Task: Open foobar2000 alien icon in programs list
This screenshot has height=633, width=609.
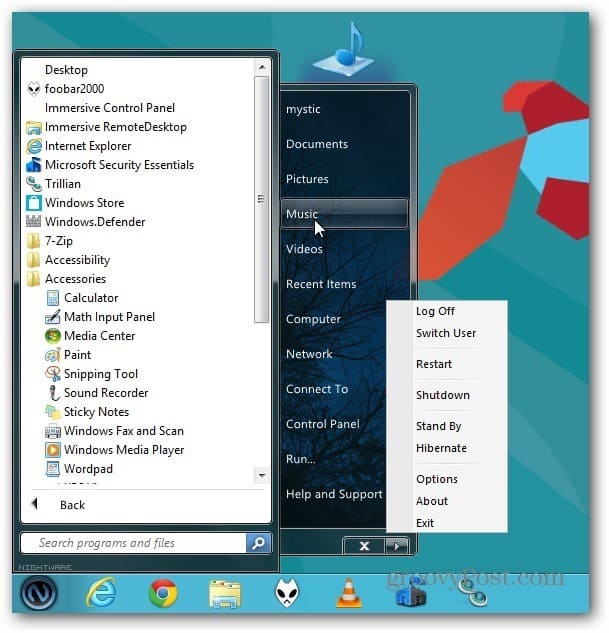Action: pyautogui.click(x=34, y=89)
